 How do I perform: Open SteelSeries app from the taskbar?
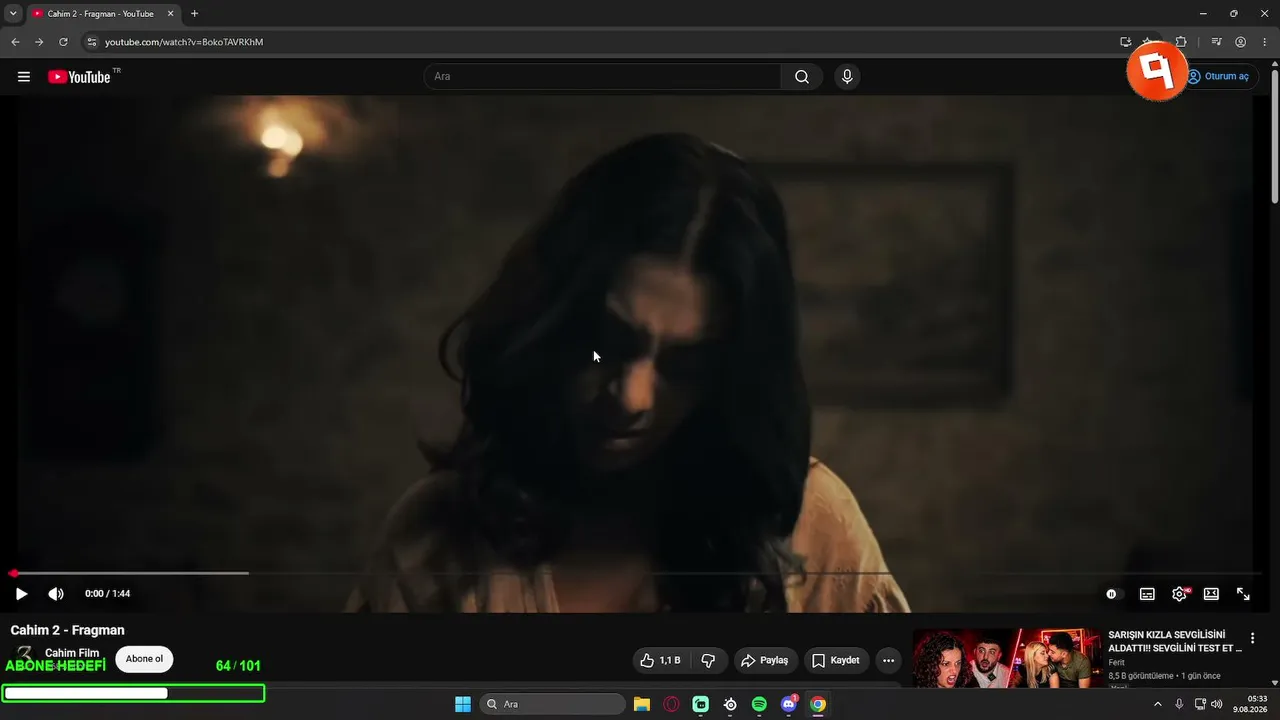click(x=730, y=704)
